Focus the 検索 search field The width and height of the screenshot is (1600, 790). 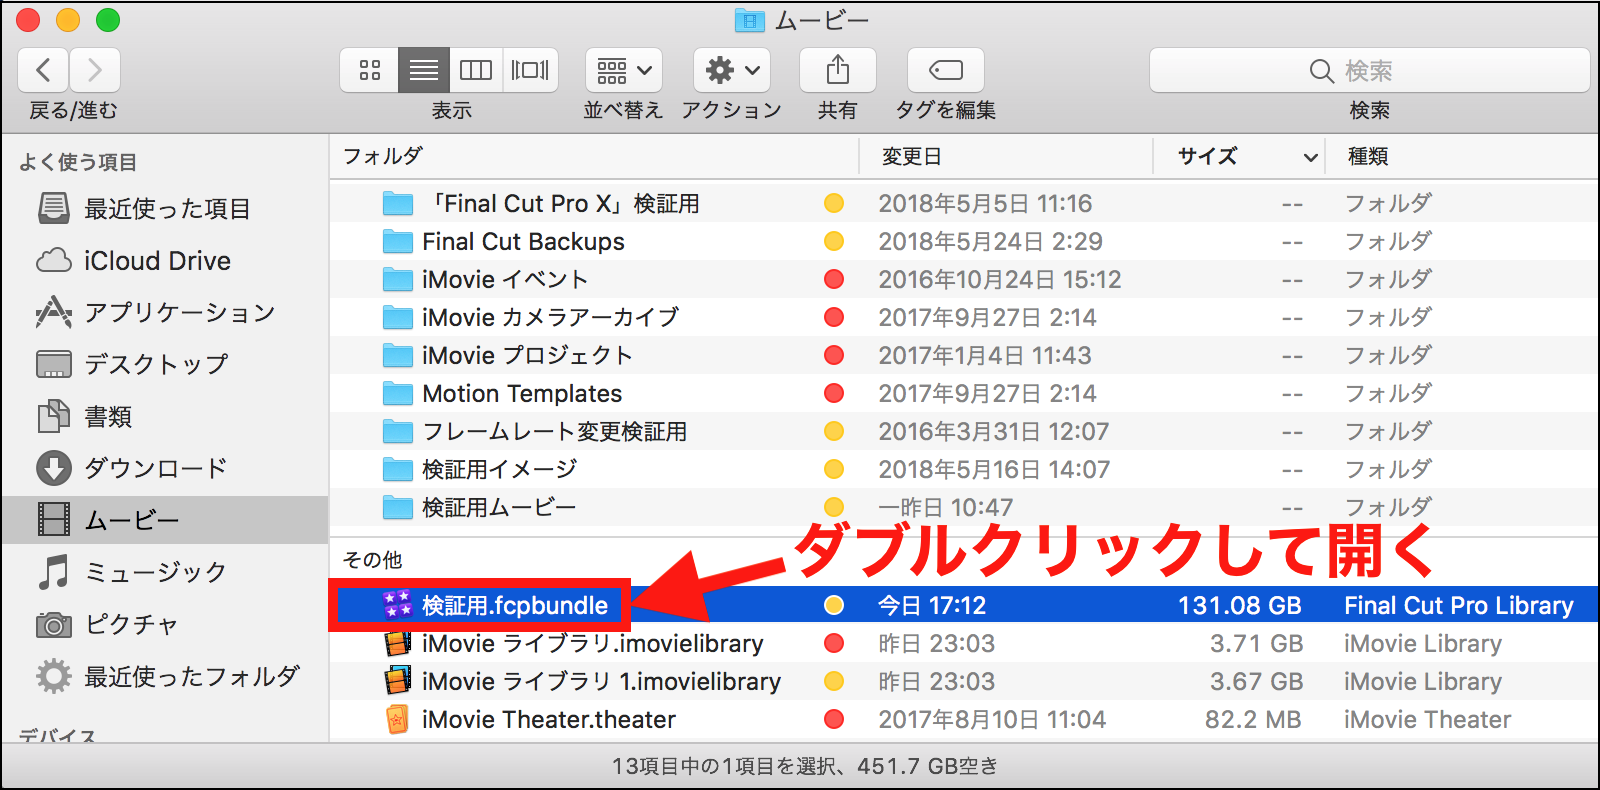click(1370, 70)
